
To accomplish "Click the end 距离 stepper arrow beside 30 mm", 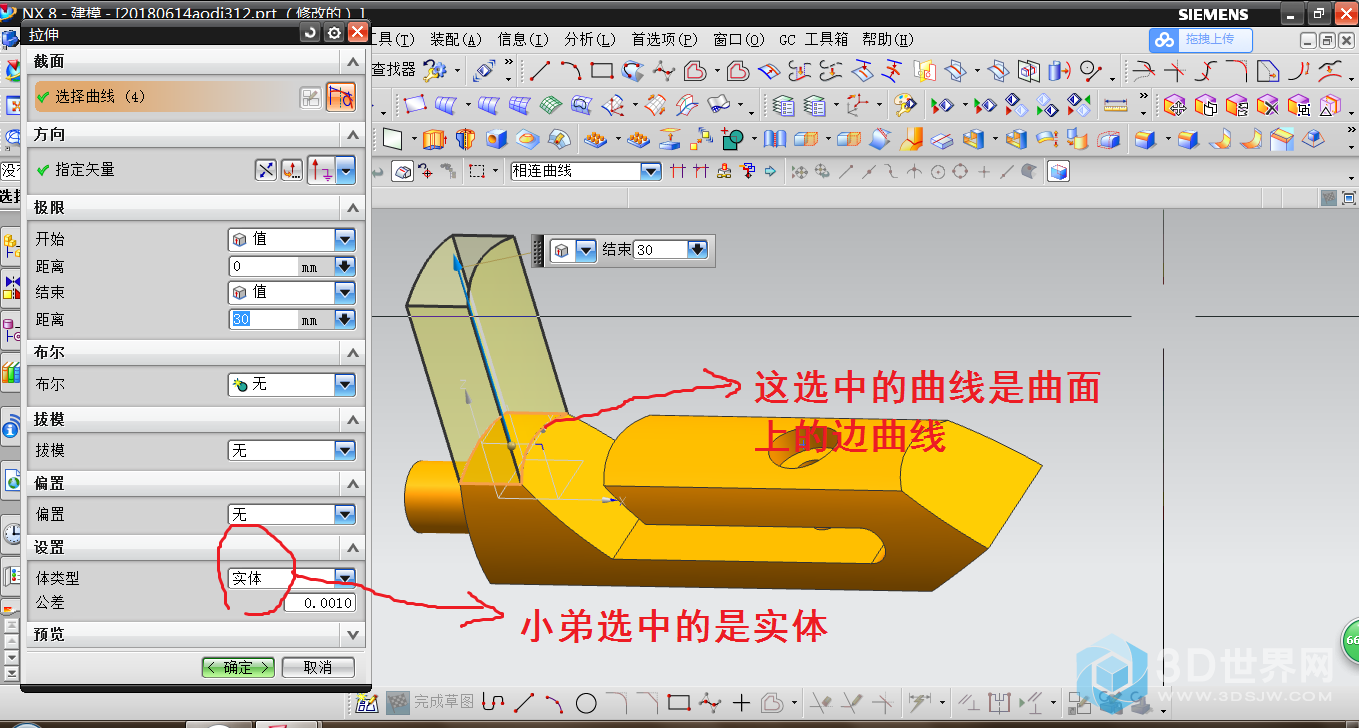I will click(x=345, y=320).
